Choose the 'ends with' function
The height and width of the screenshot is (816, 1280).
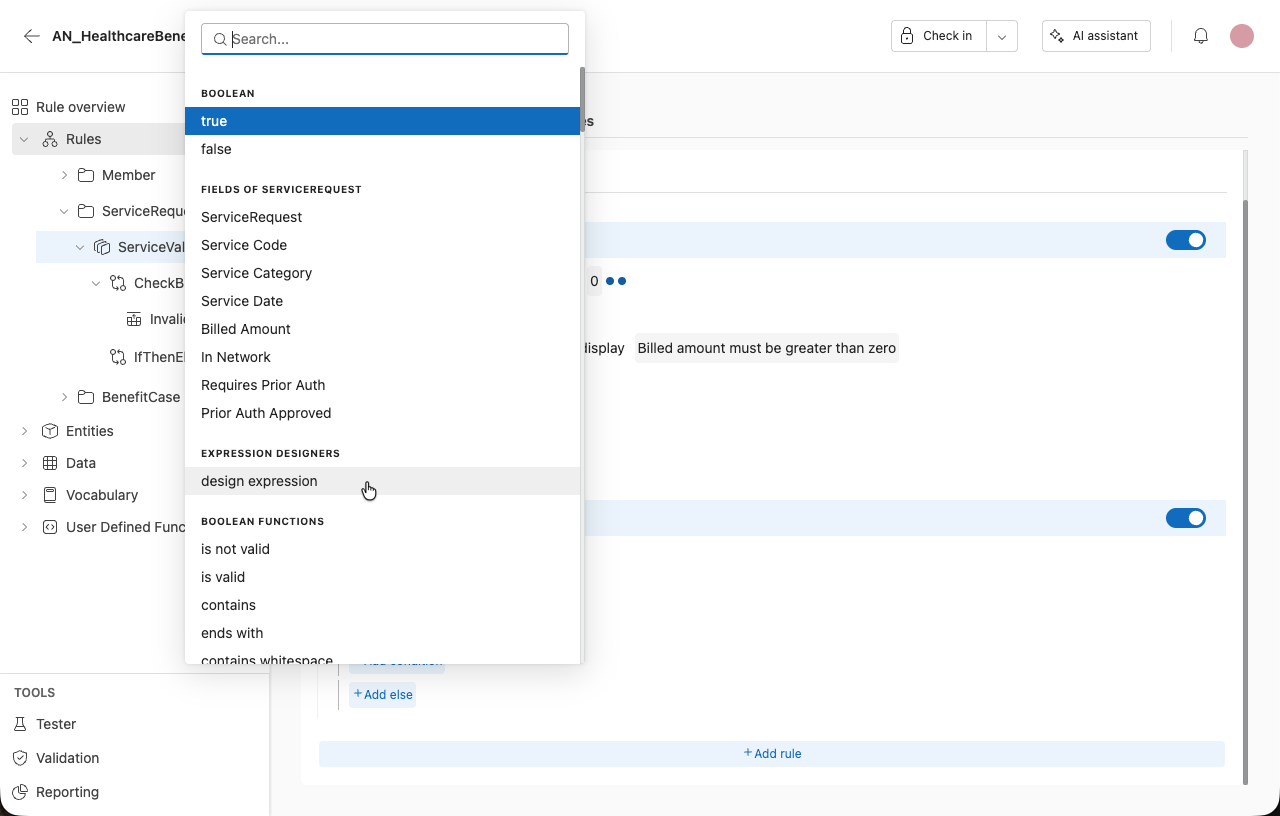coord(382,633)
